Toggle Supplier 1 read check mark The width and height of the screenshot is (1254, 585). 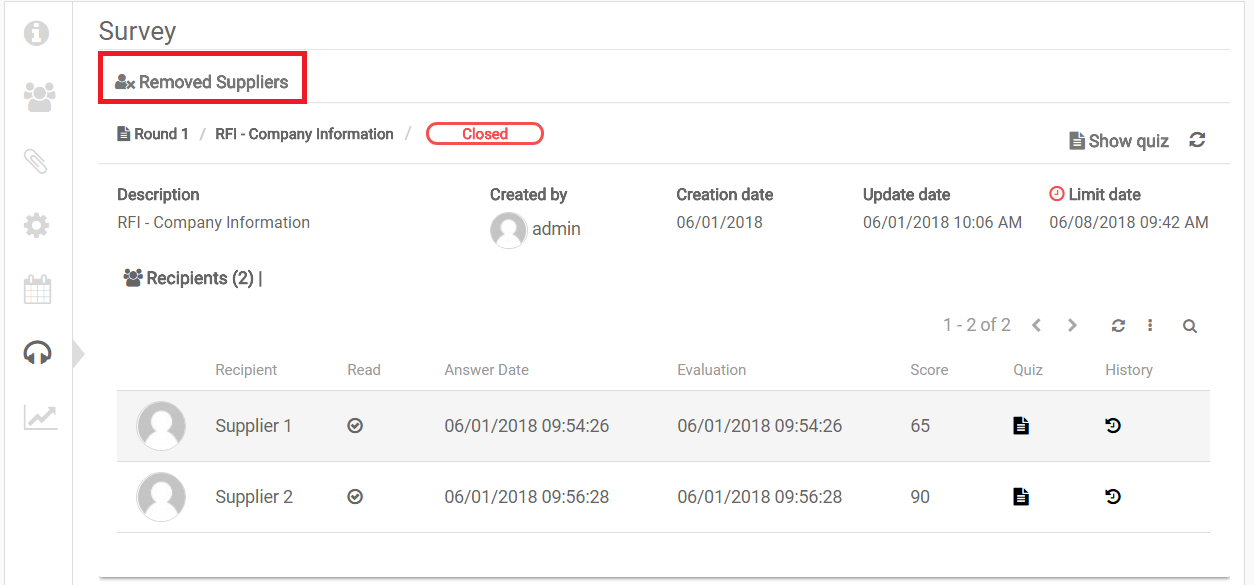[x=355, y=426]
